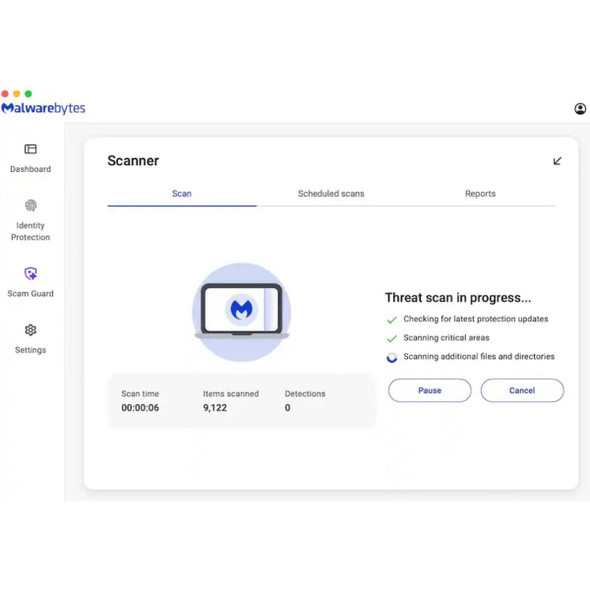Click the red close window button
The image size is (590, 590).
pos(5,94)
